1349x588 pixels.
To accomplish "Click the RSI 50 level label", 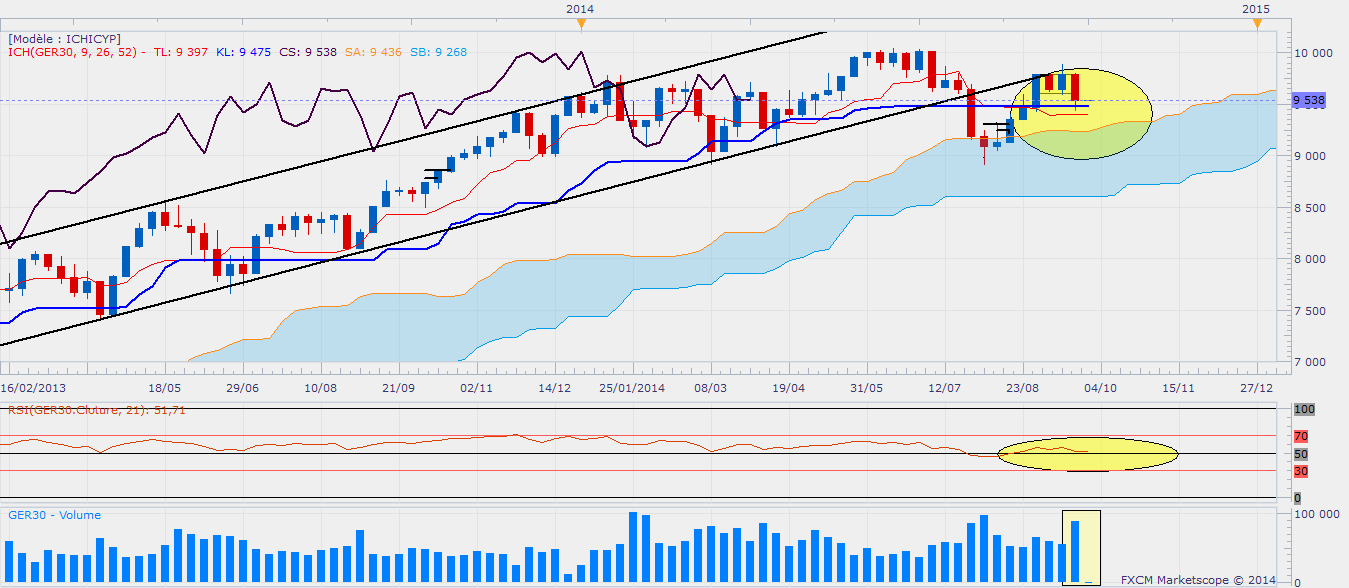I will 1300,454.
